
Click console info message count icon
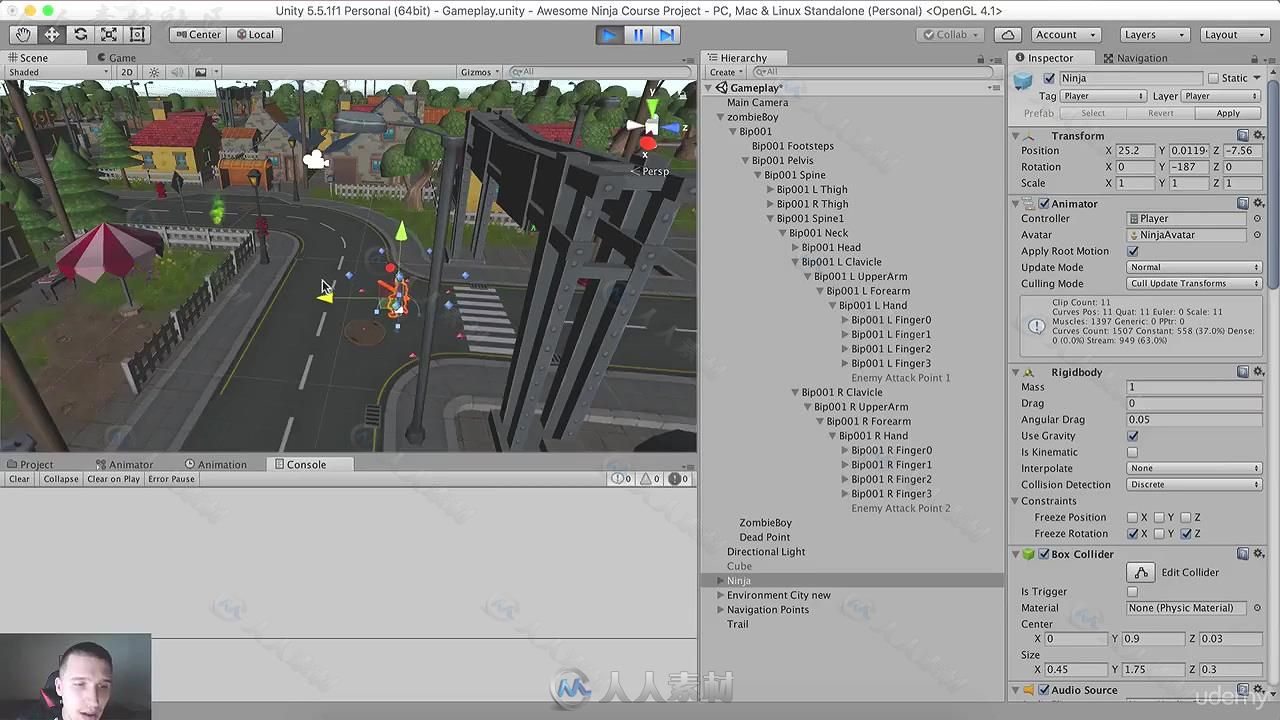click(622, 479)
